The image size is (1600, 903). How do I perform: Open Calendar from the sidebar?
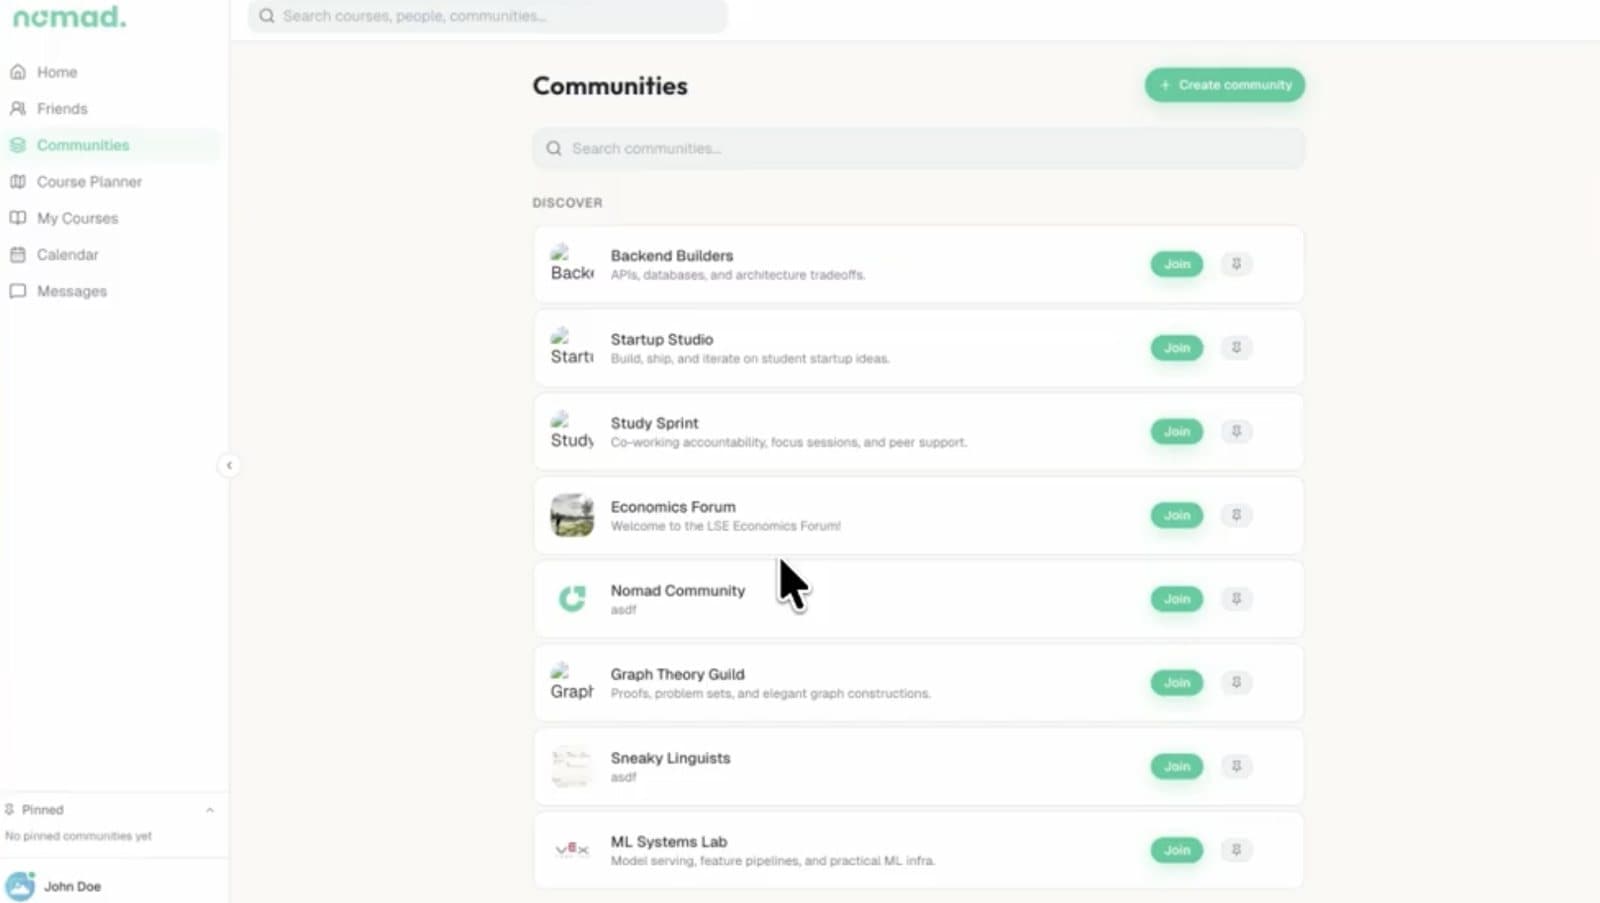[112, 255]
